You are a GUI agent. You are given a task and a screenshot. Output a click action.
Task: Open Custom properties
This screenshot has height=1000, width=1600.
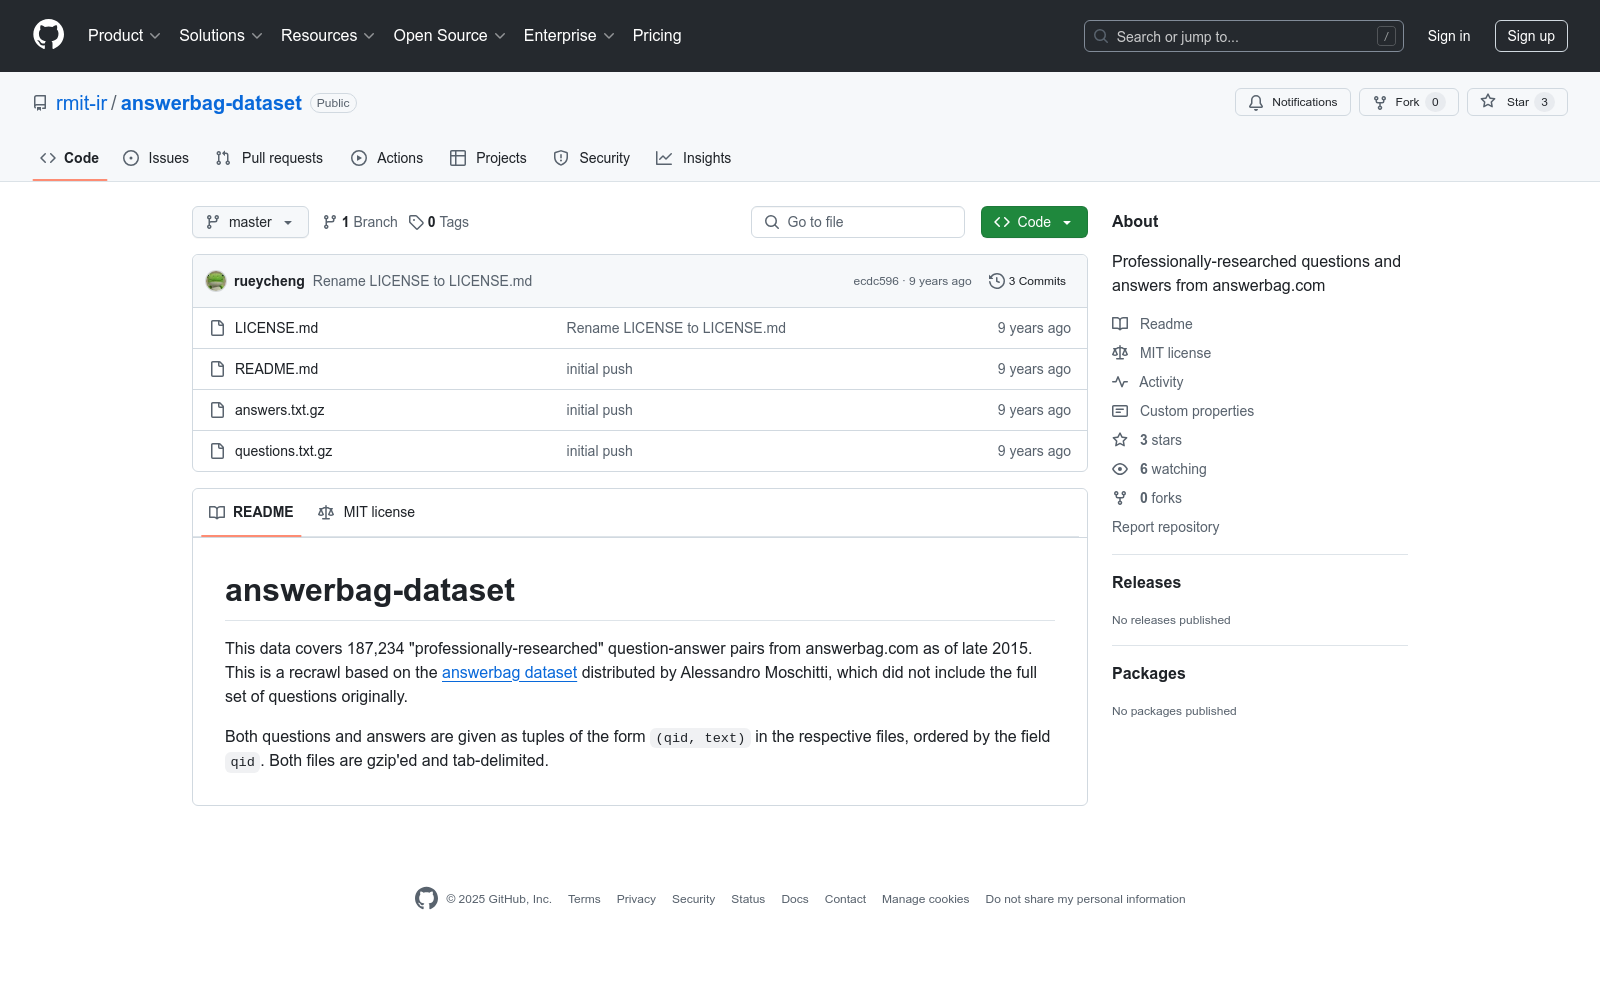coord(1183,411)
